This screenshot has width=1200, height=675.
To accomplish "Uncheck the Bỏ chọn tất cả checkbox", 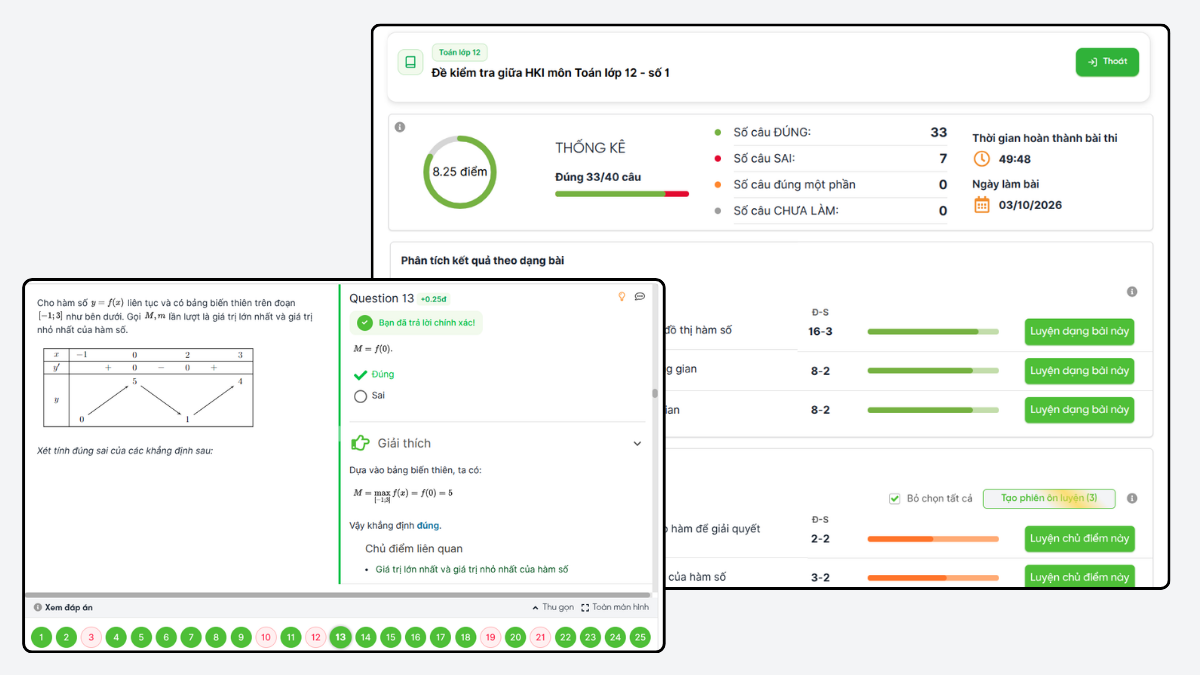I will 894,499.
